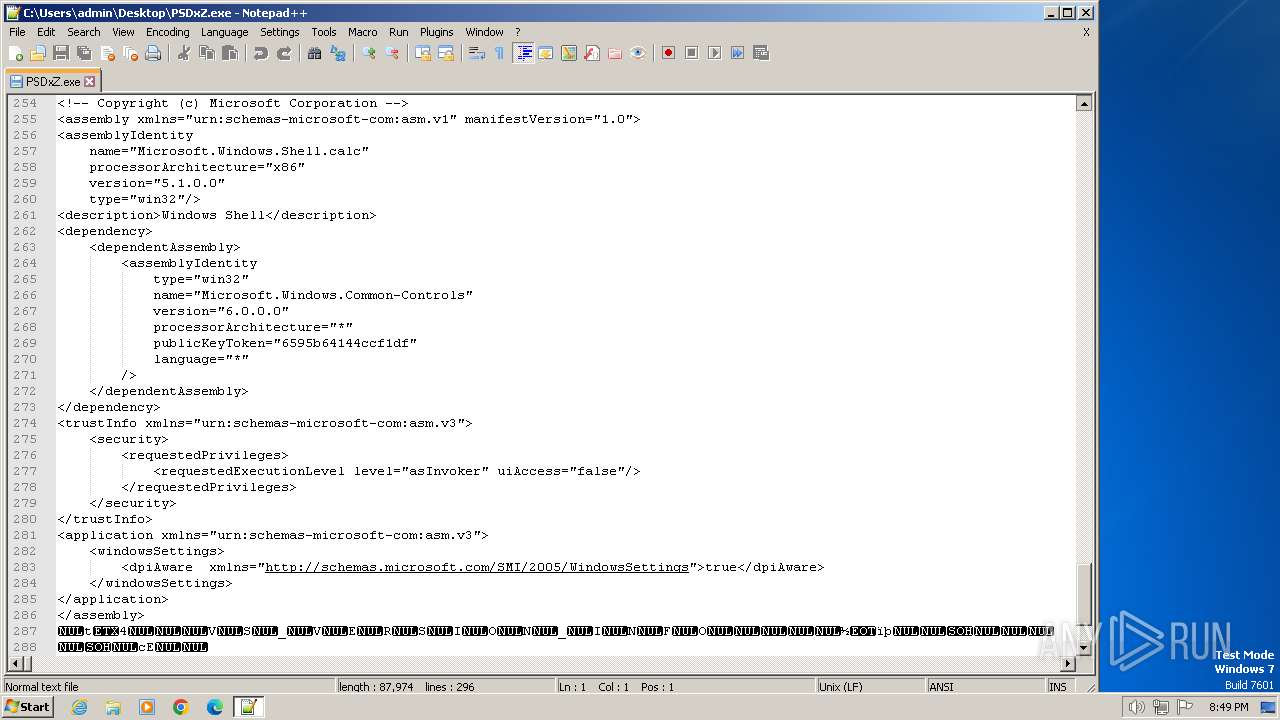Open the Macro menu

[362, 32]
